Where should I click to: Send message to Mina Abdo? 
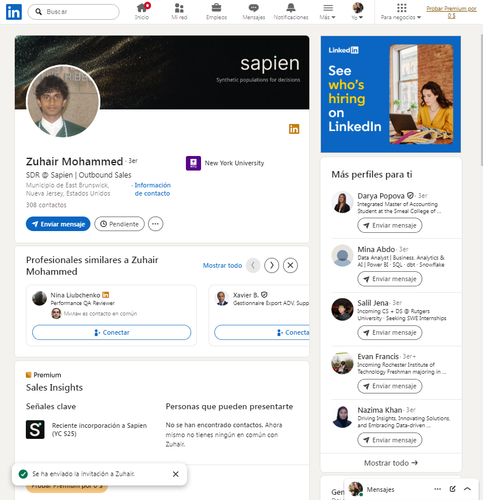pos(390,279)
